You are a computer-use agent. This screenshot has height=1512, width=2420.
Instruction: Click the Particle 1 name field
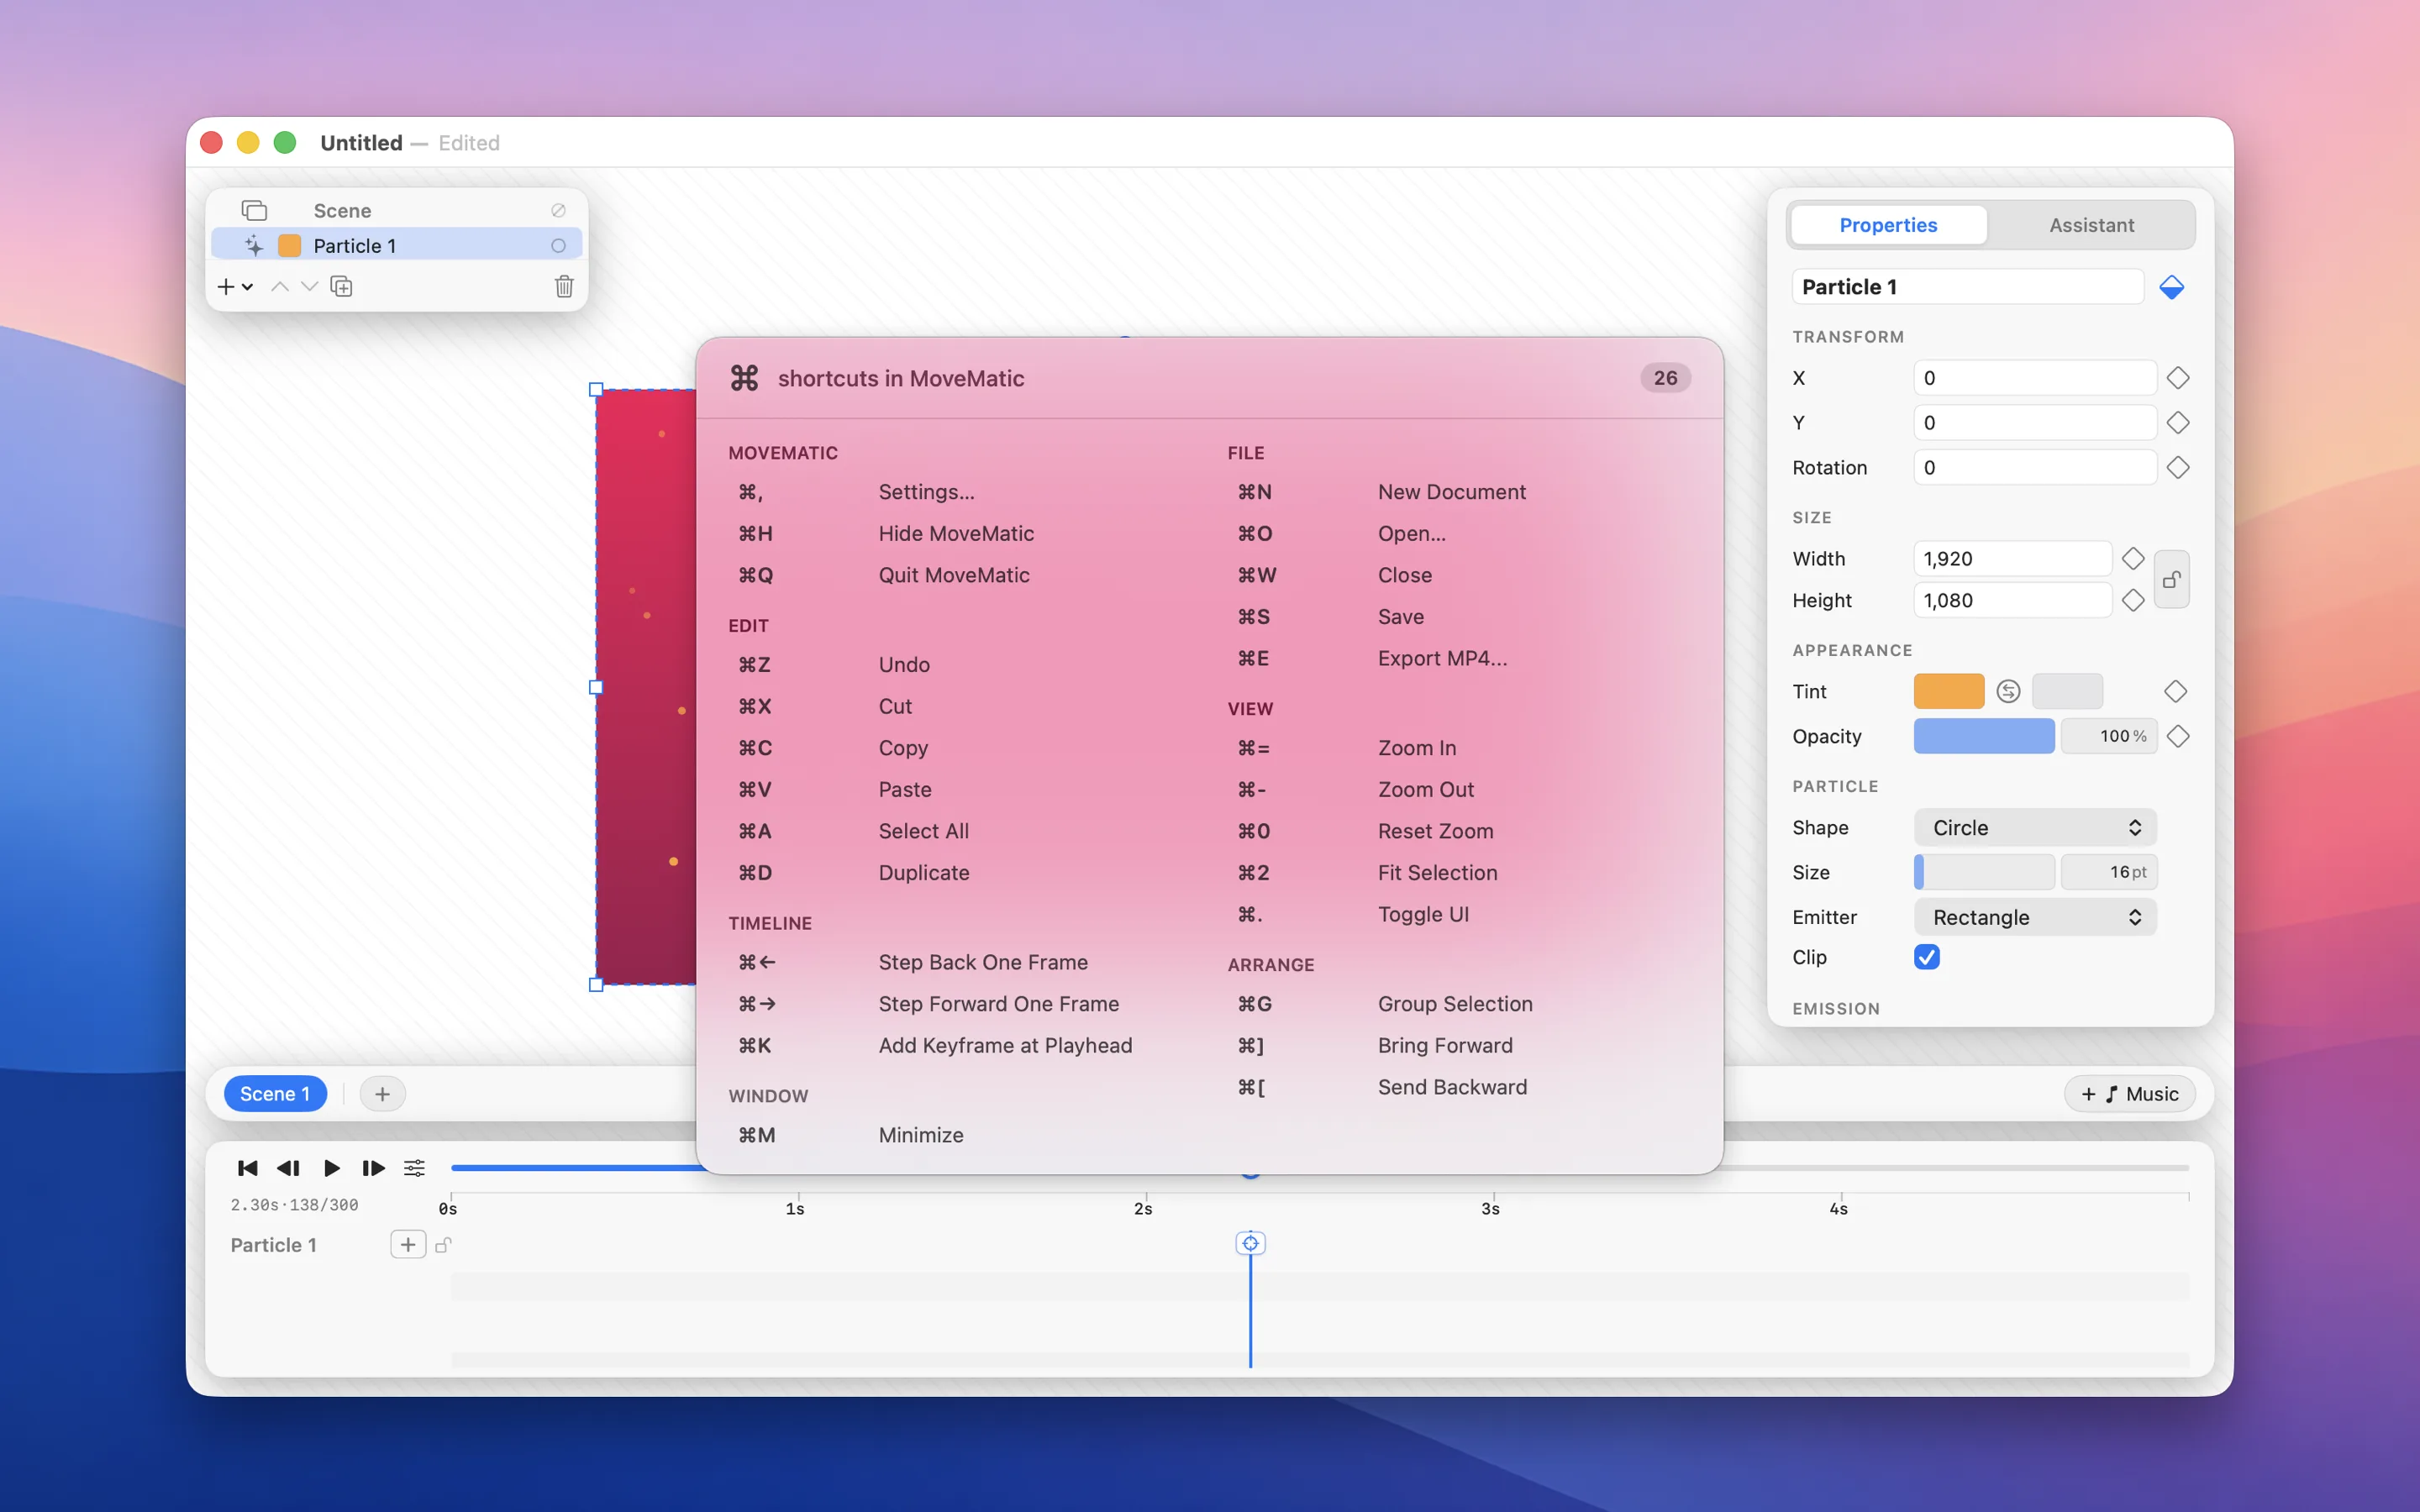tap(1967, 287)
